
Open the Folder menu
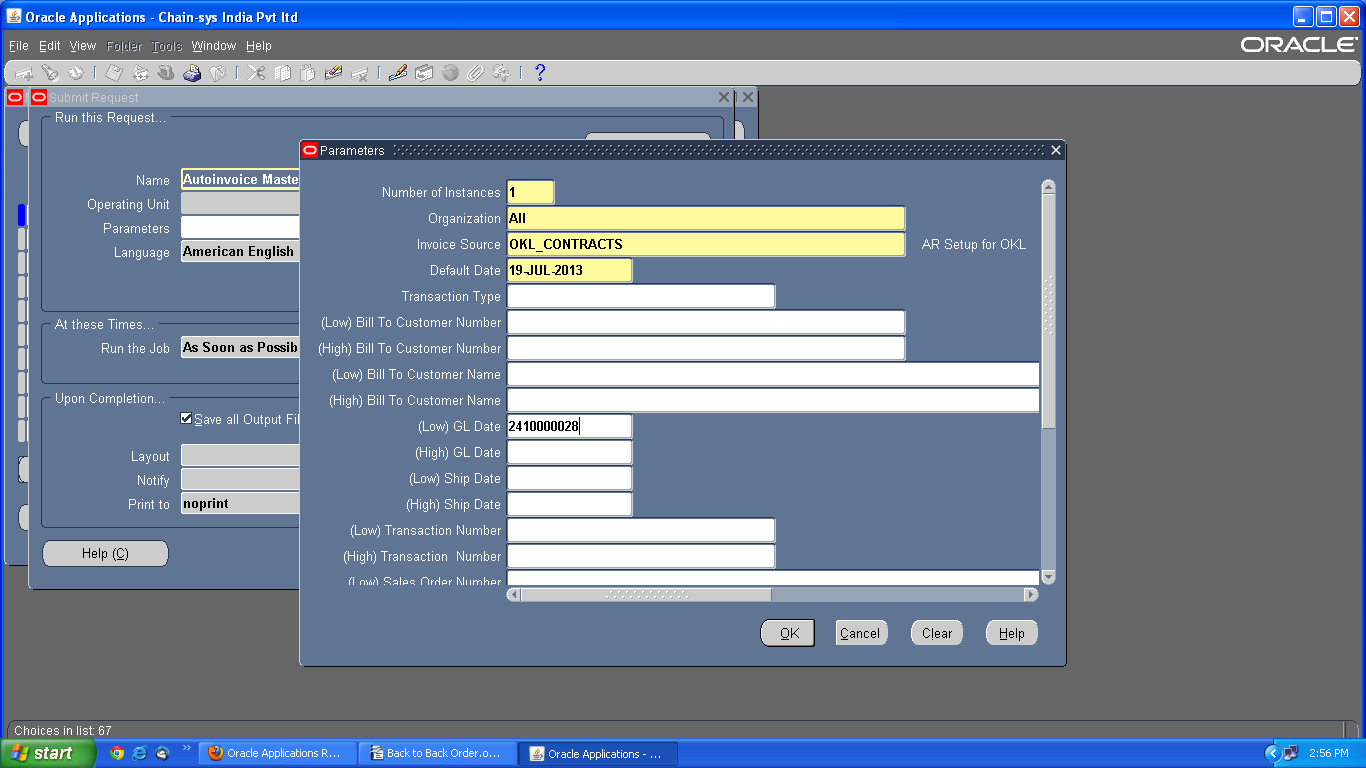[x=125, y=46]
